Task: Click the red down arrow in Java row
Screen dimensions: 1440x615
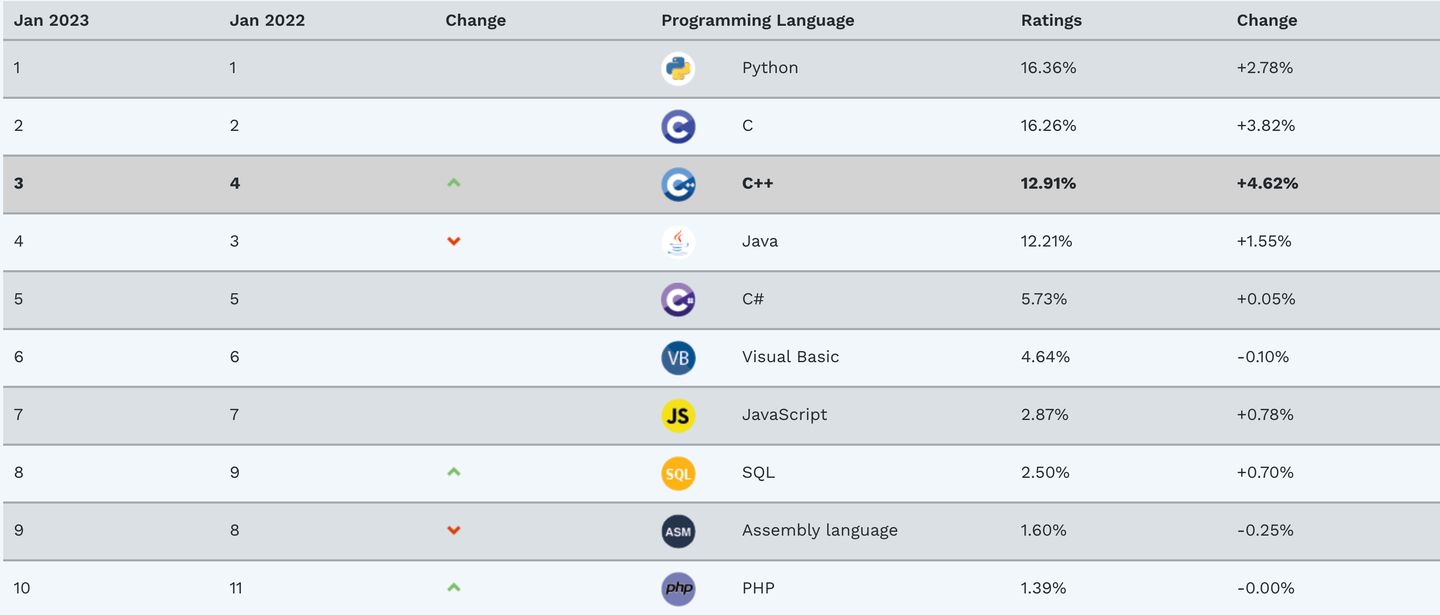Action: [x=454, y=241]
